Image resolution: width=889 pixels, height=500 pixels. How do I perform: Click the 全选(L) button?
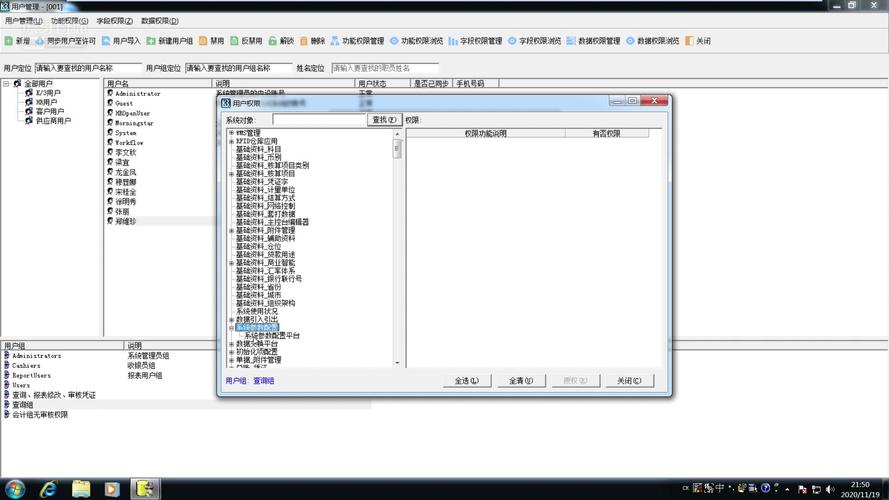(467, 380)
